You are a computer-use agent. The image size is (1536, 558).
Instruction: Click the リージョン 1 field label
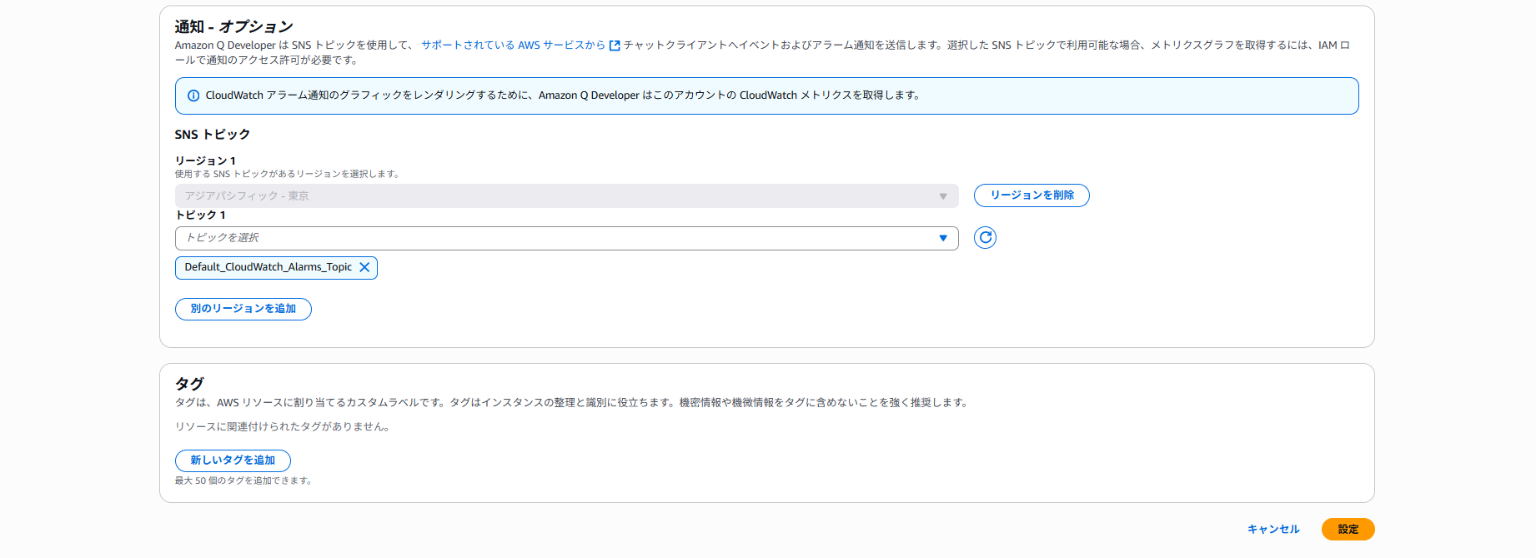click(205, 161)
